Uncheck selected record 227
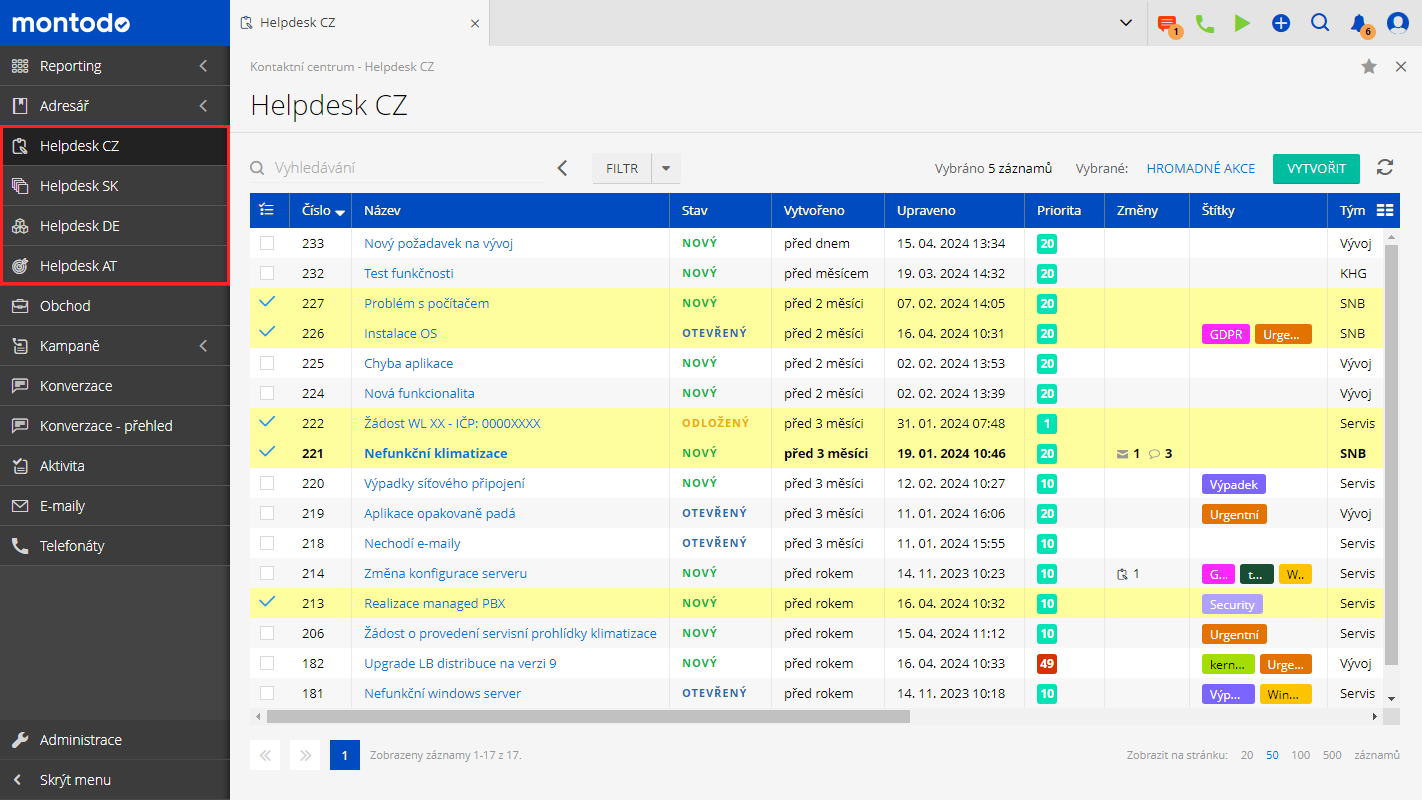This screenshot has width=1422, height=800. click(x=266, y=302)
